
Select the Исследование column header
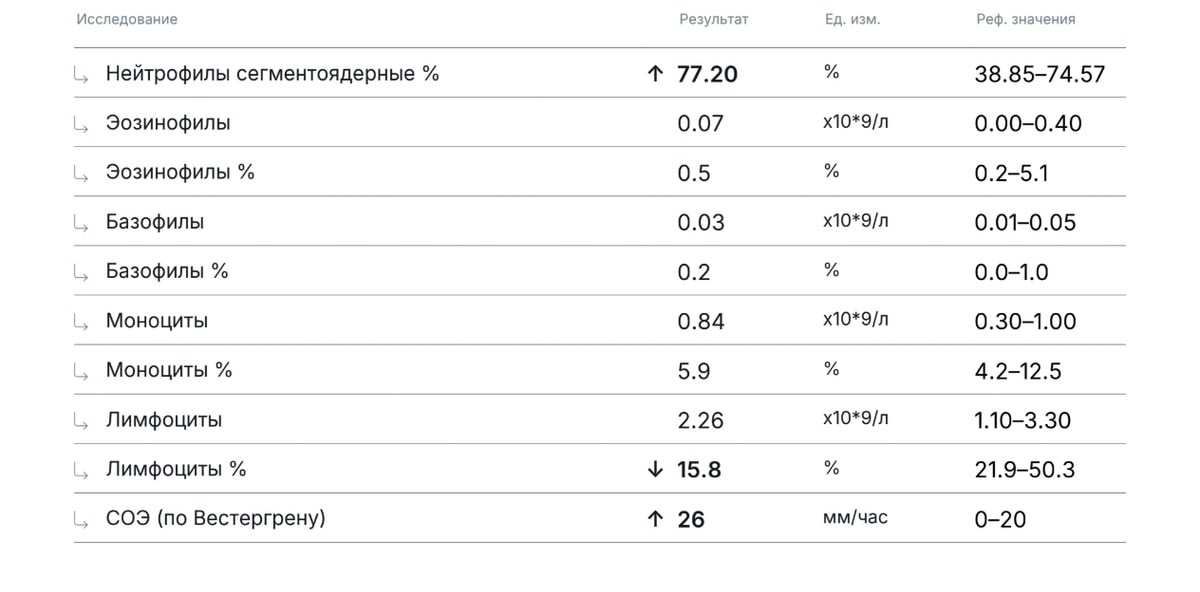[127, 20]
